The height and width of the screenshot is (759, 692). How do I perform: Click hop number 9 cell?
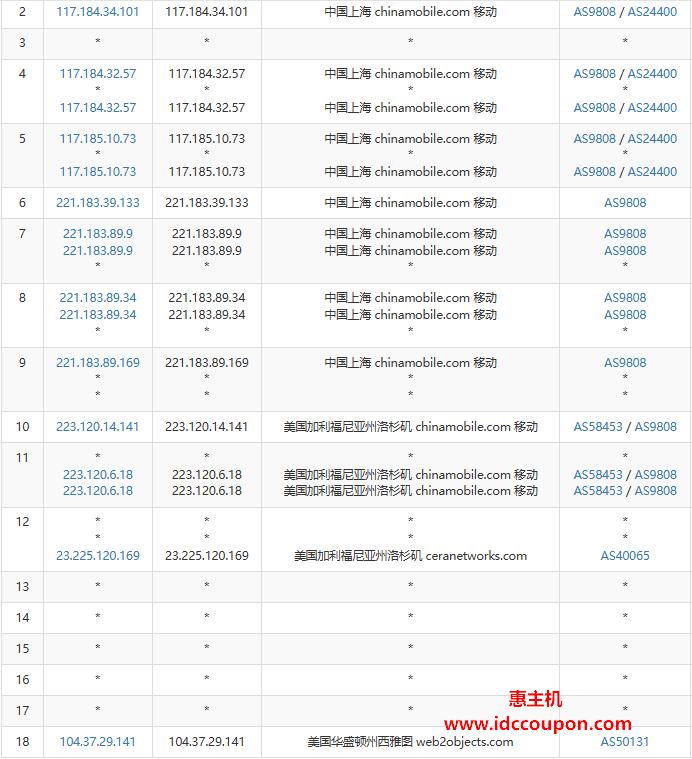(22, 380)
